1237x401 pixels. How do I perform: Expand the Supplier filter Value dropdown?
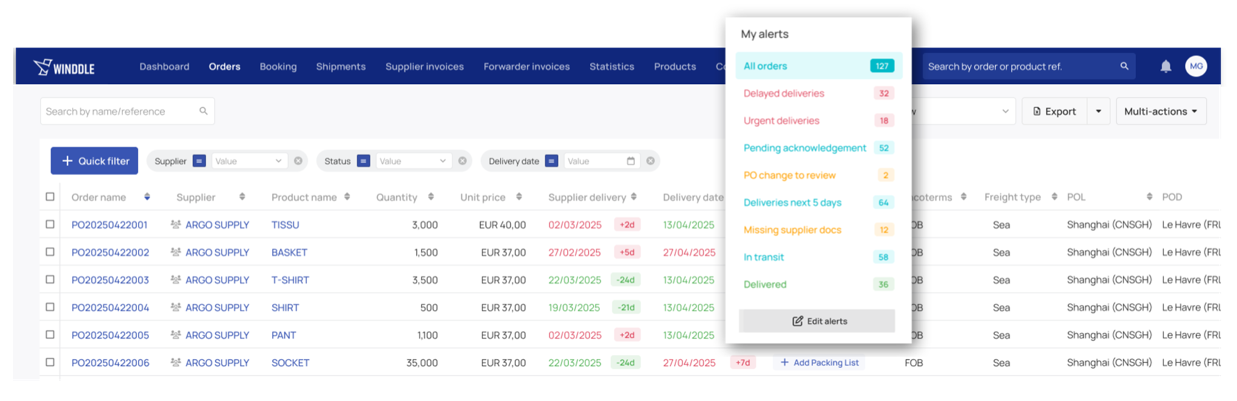(x=277, y=161)
